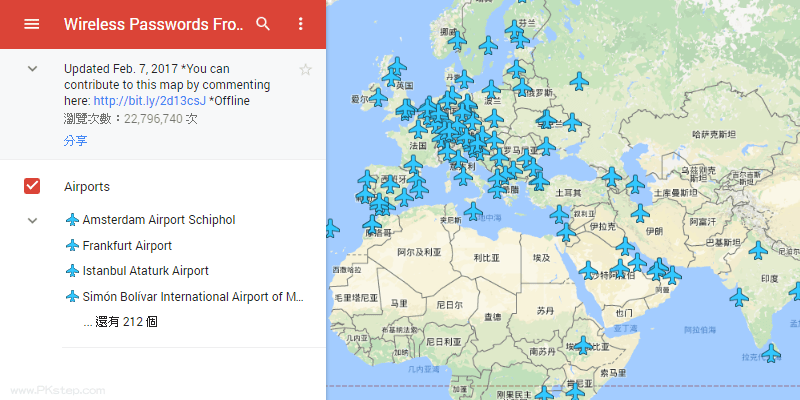Click the 利比亚 country label on the map
Image resolution: width=800 pixels, height=400 pixels.
click(x=486, y=258)
